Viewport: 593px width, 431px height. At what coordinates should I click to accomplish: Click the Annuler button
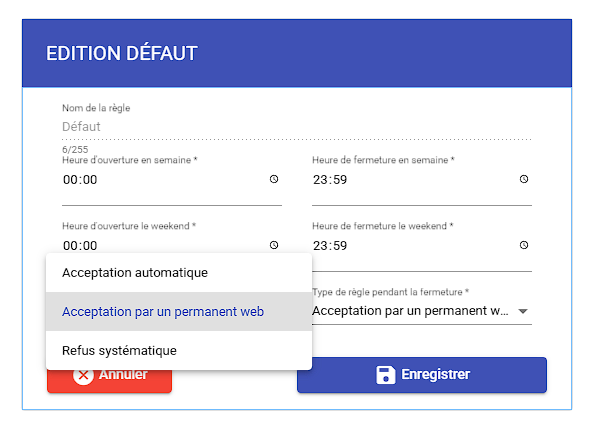coord(109,380)
